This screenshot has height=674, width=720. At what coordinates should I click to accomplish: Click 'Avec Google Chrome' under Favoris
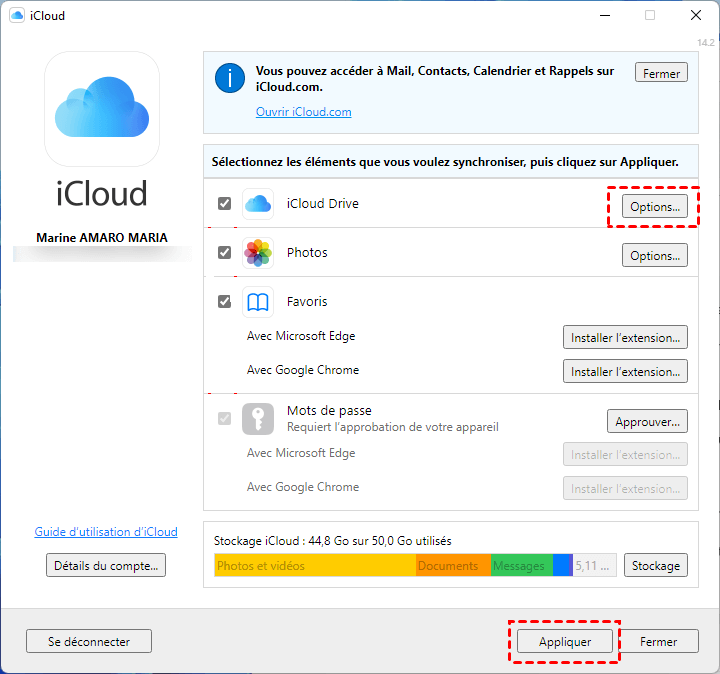303,370
